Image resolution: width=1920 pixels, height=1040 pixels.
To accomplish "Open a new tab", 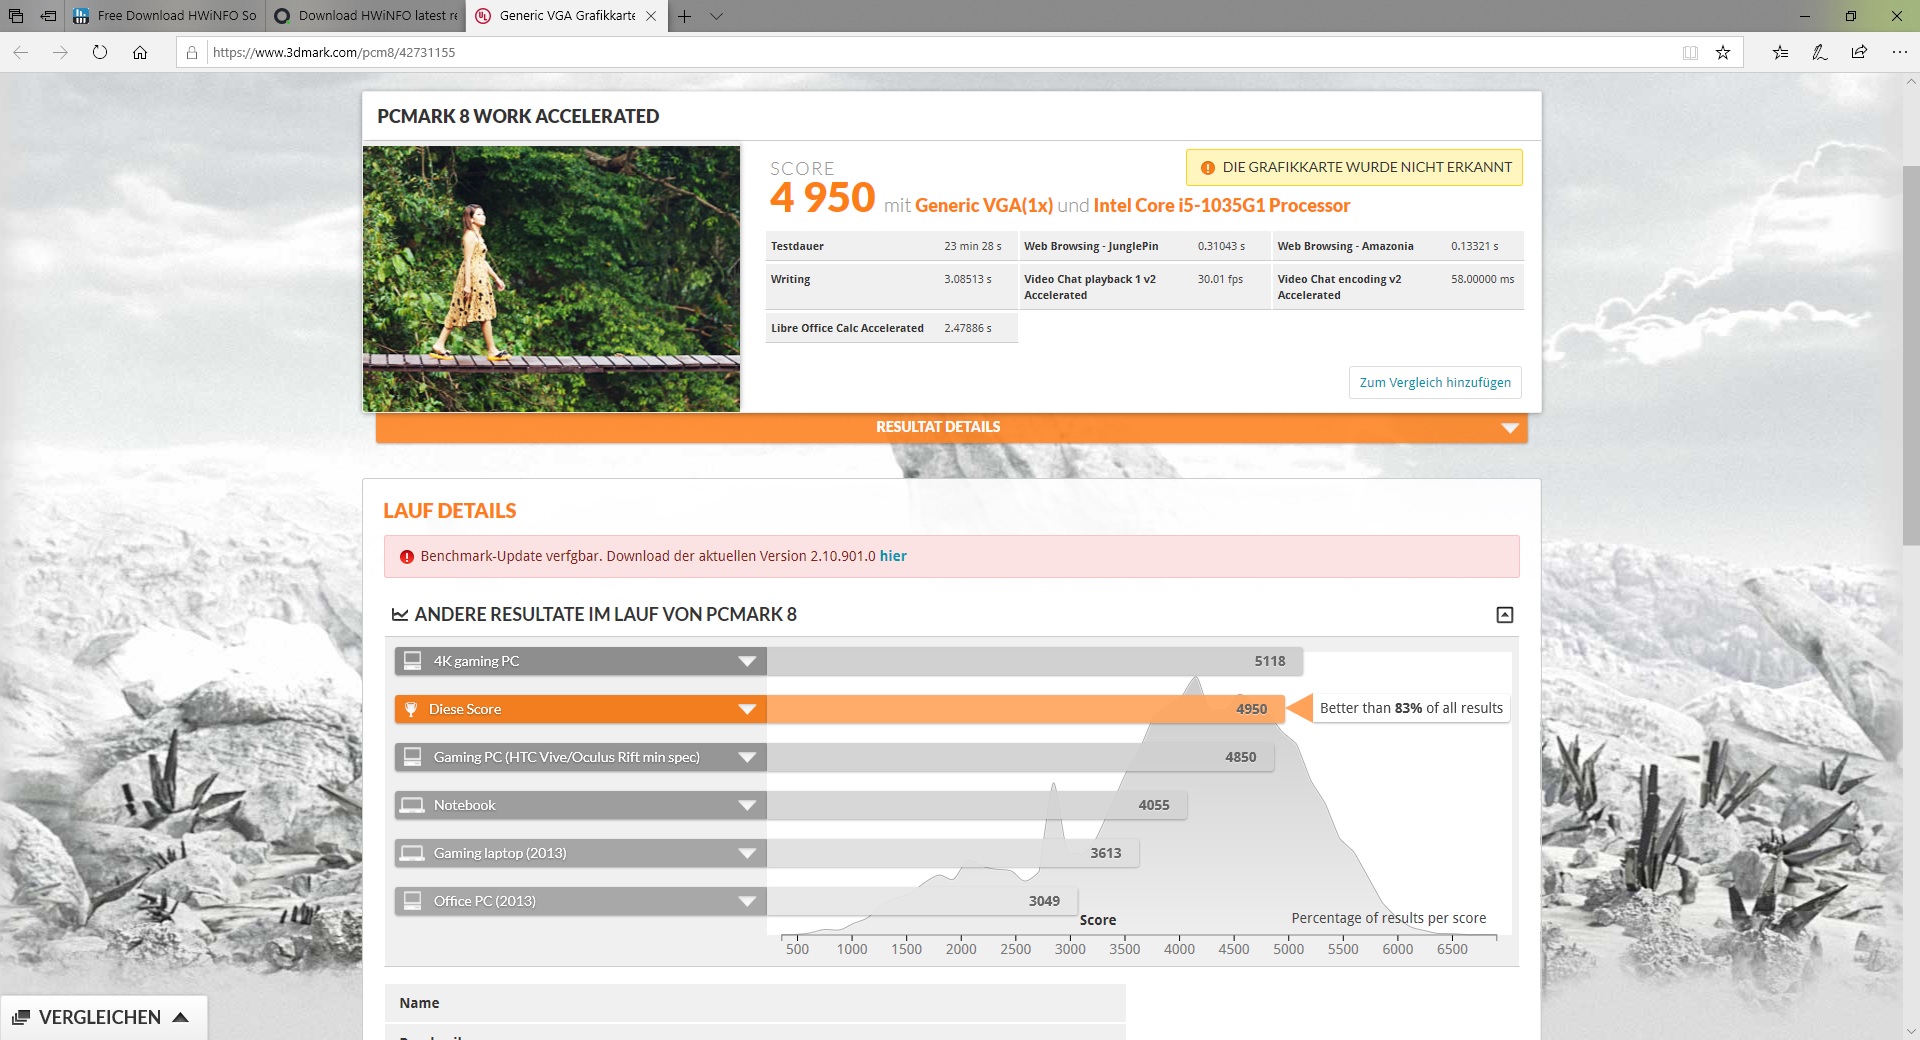I will coord(685,16).
